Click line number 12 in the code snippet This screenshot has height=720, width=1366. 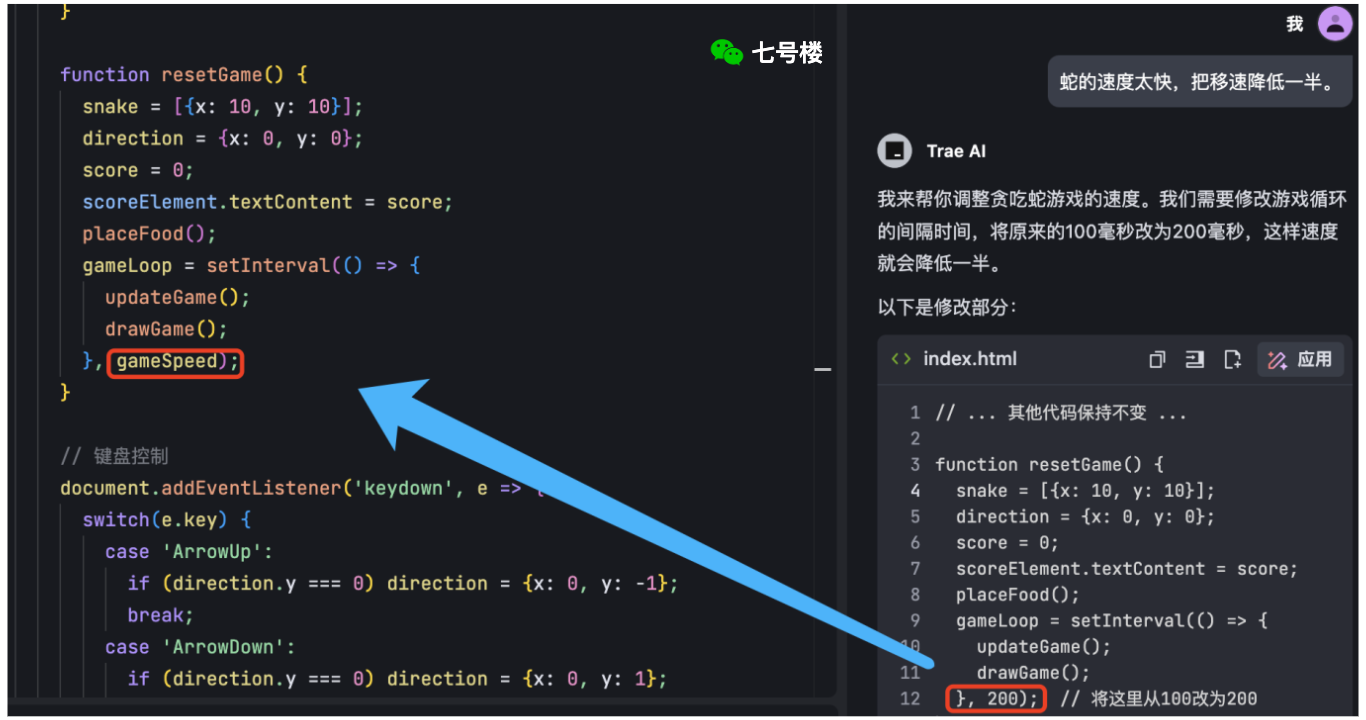(x=911, y=698)
